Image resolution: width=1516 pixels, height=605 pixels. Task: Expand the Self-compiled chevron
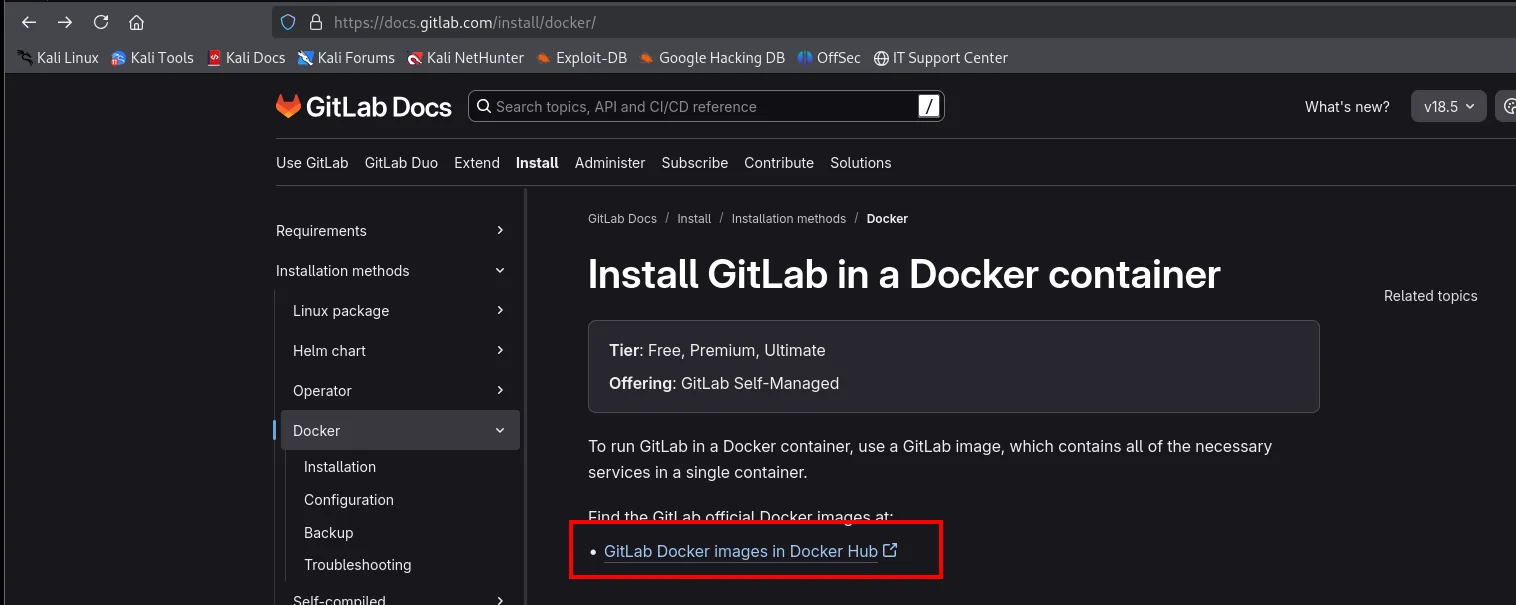[500, 599]
